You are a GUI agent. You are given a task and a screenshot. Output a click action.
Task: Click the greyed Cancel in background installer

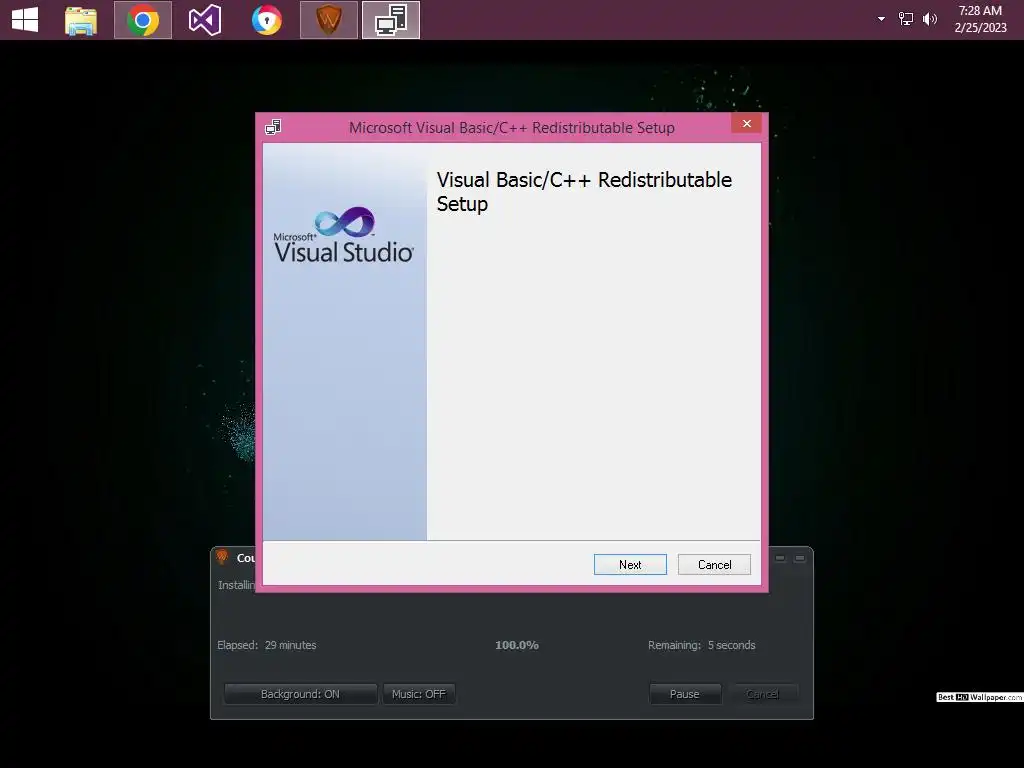(x=763, y=694)
